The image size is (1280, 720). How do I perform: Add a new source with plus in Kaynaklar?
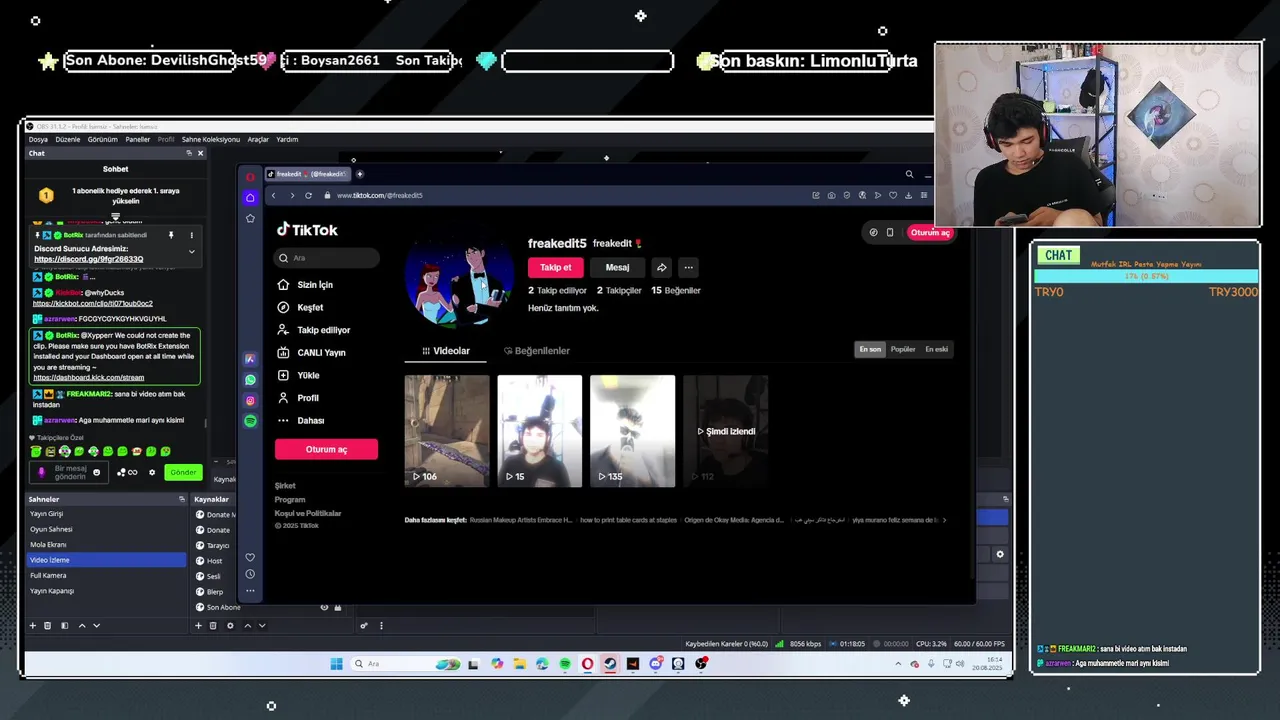(198, 626)
